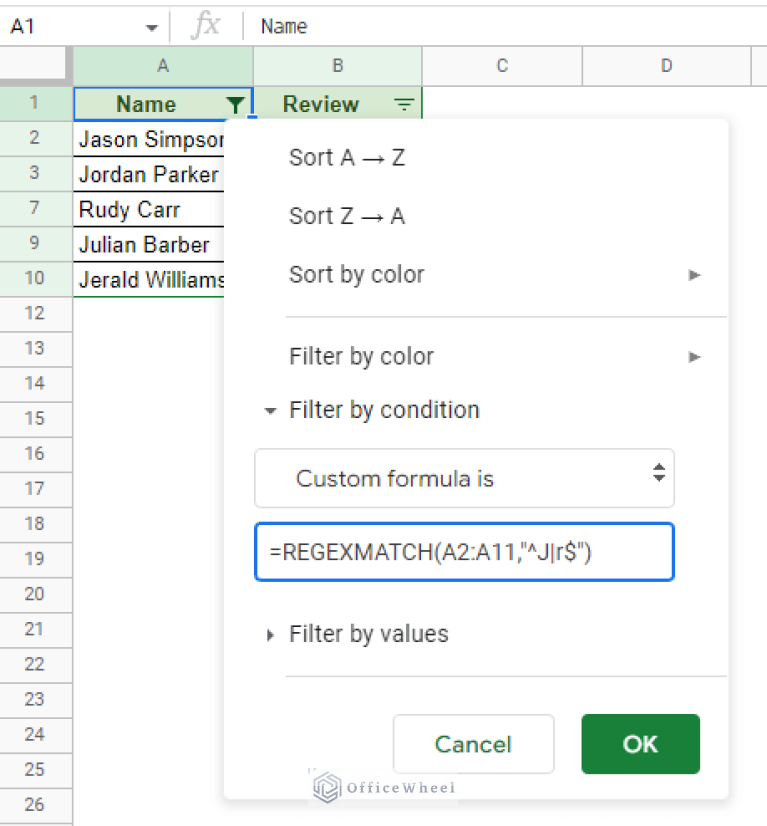
Task: Choose Sort Z → A
Action: tap(347, 216)
